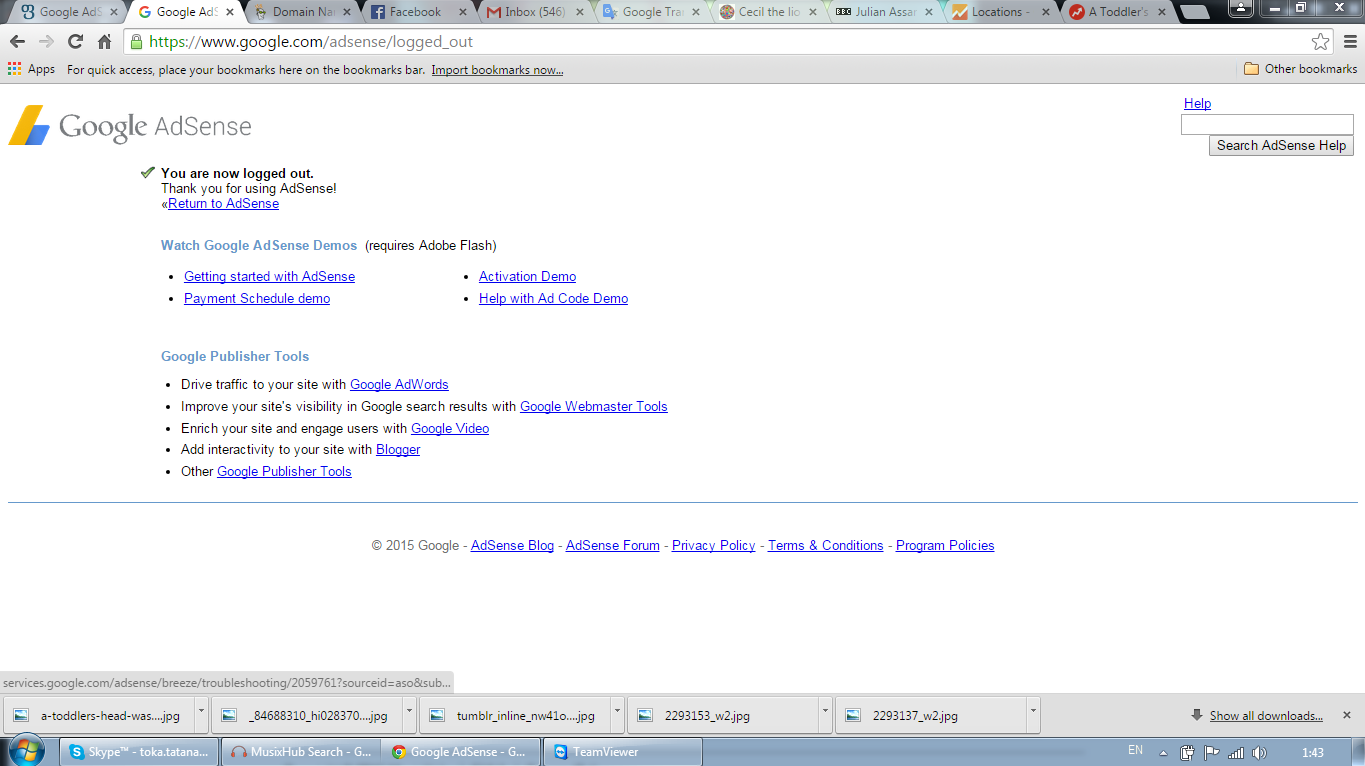This screenshot has width=1365, height=766.
Task: Open the Other bookmarks folder
Action: [x=1300, y=69]
